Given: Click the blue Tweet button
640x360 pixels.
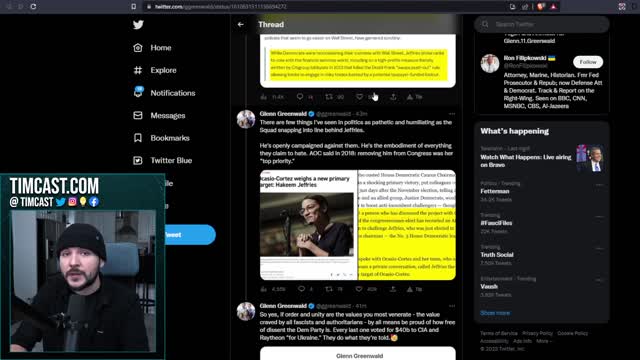Looking at the screenshot, I should click(x=190, y=235).
